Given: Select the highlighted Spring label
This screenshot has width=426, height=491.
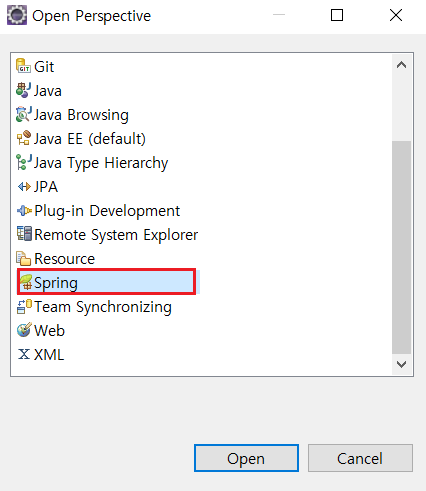Looking at the screenshot, I should 56,283.
